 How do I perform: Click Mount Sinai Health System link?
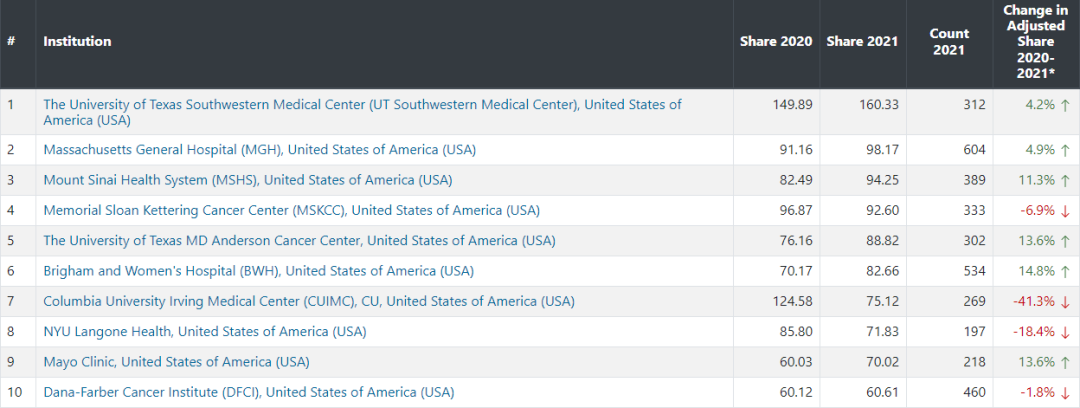[x=247, y=180]
